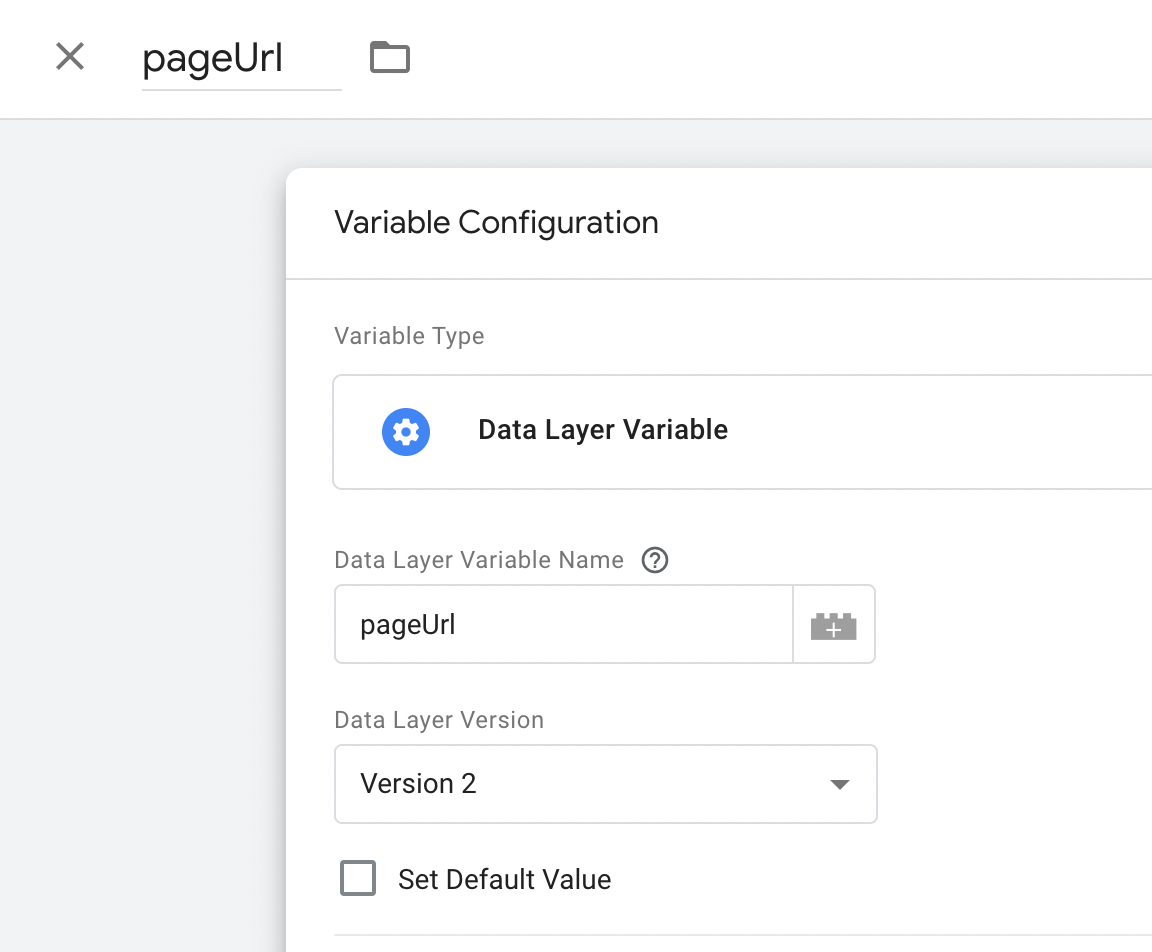The width and height of the screenshot is (1152, 952).
Task: Open help tooltip beside Data Layer Variable Name
Action: [655, 560]
